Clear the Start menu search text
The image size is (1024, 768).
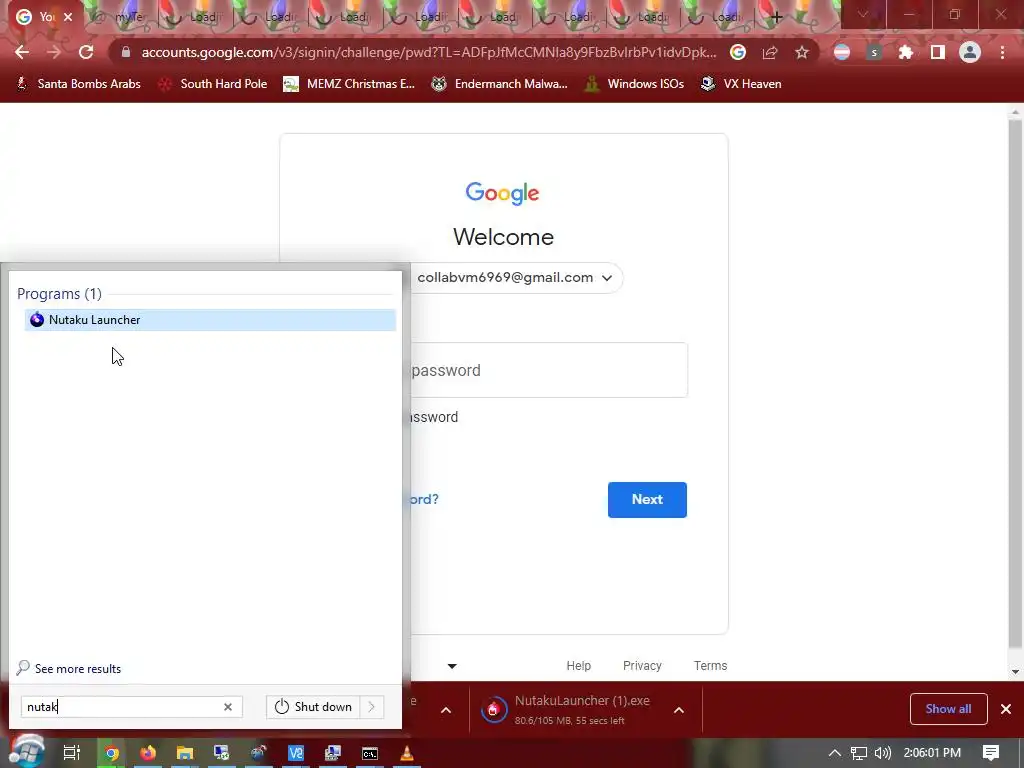pyautogui.click(x=228, y=707)
